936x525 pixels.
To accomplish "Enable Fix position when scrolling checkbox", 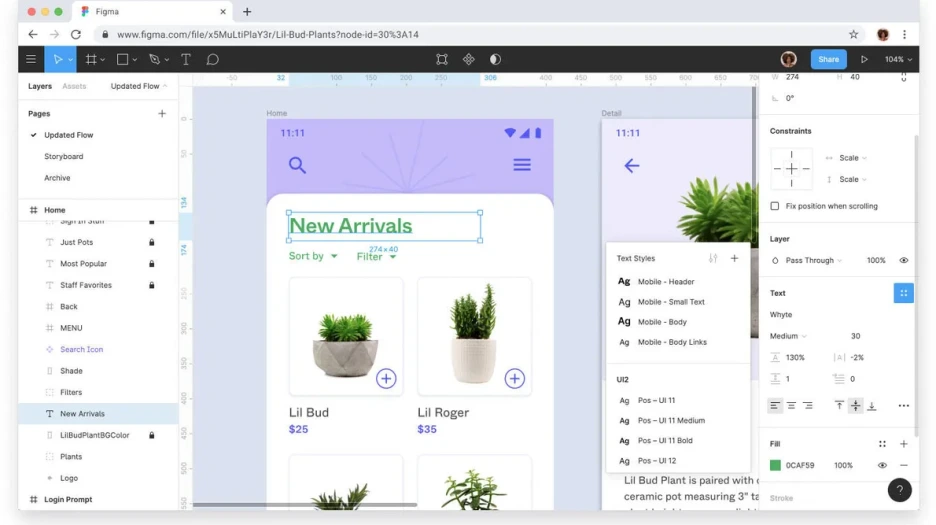I will coord(775,206).
